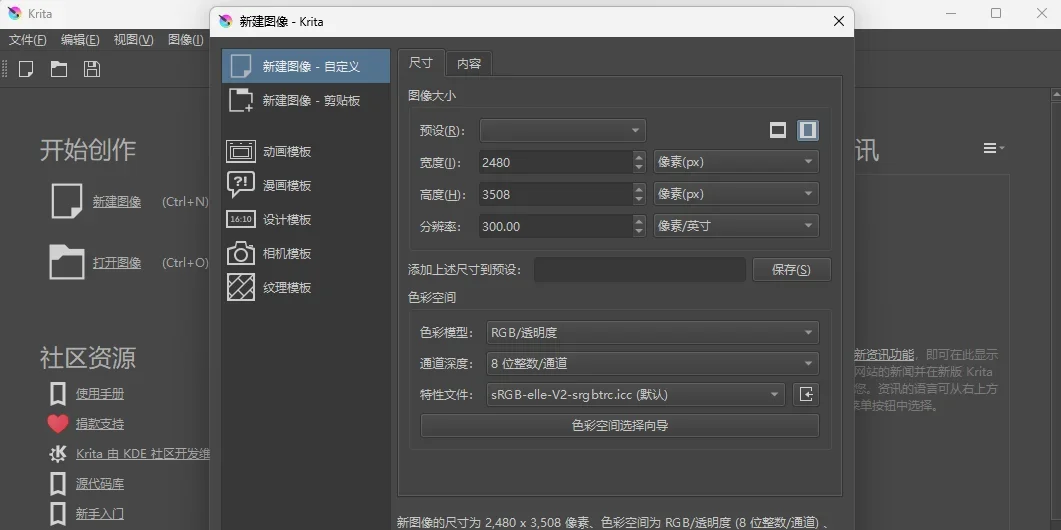Increase resolution with stepper up arrow
Screen dimensions: 1061x530
639,220
